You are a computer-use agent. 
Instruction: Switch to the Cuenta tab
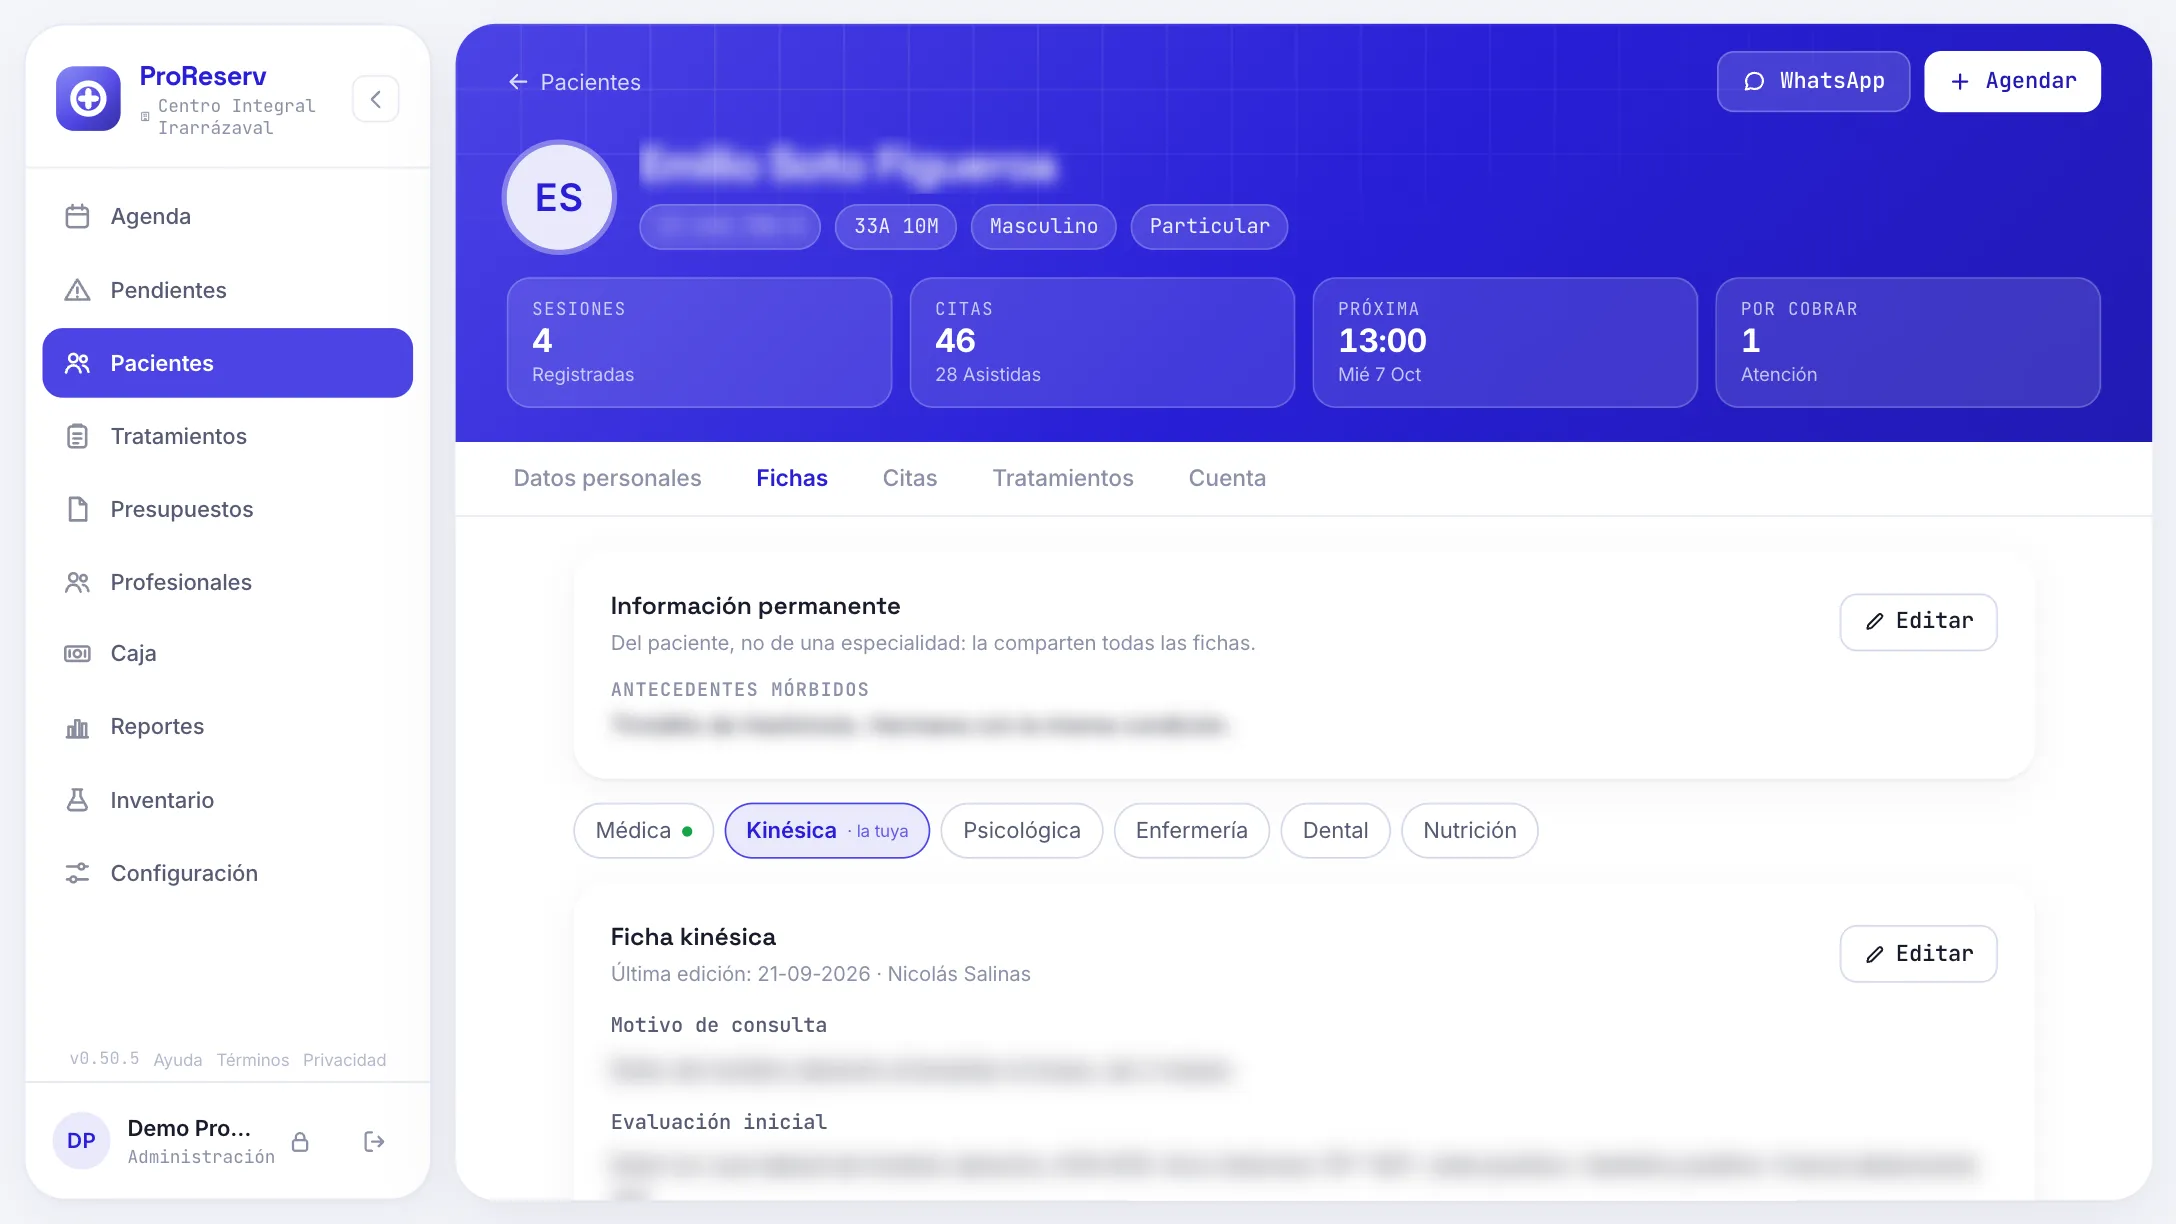[x=1227, y=478]
